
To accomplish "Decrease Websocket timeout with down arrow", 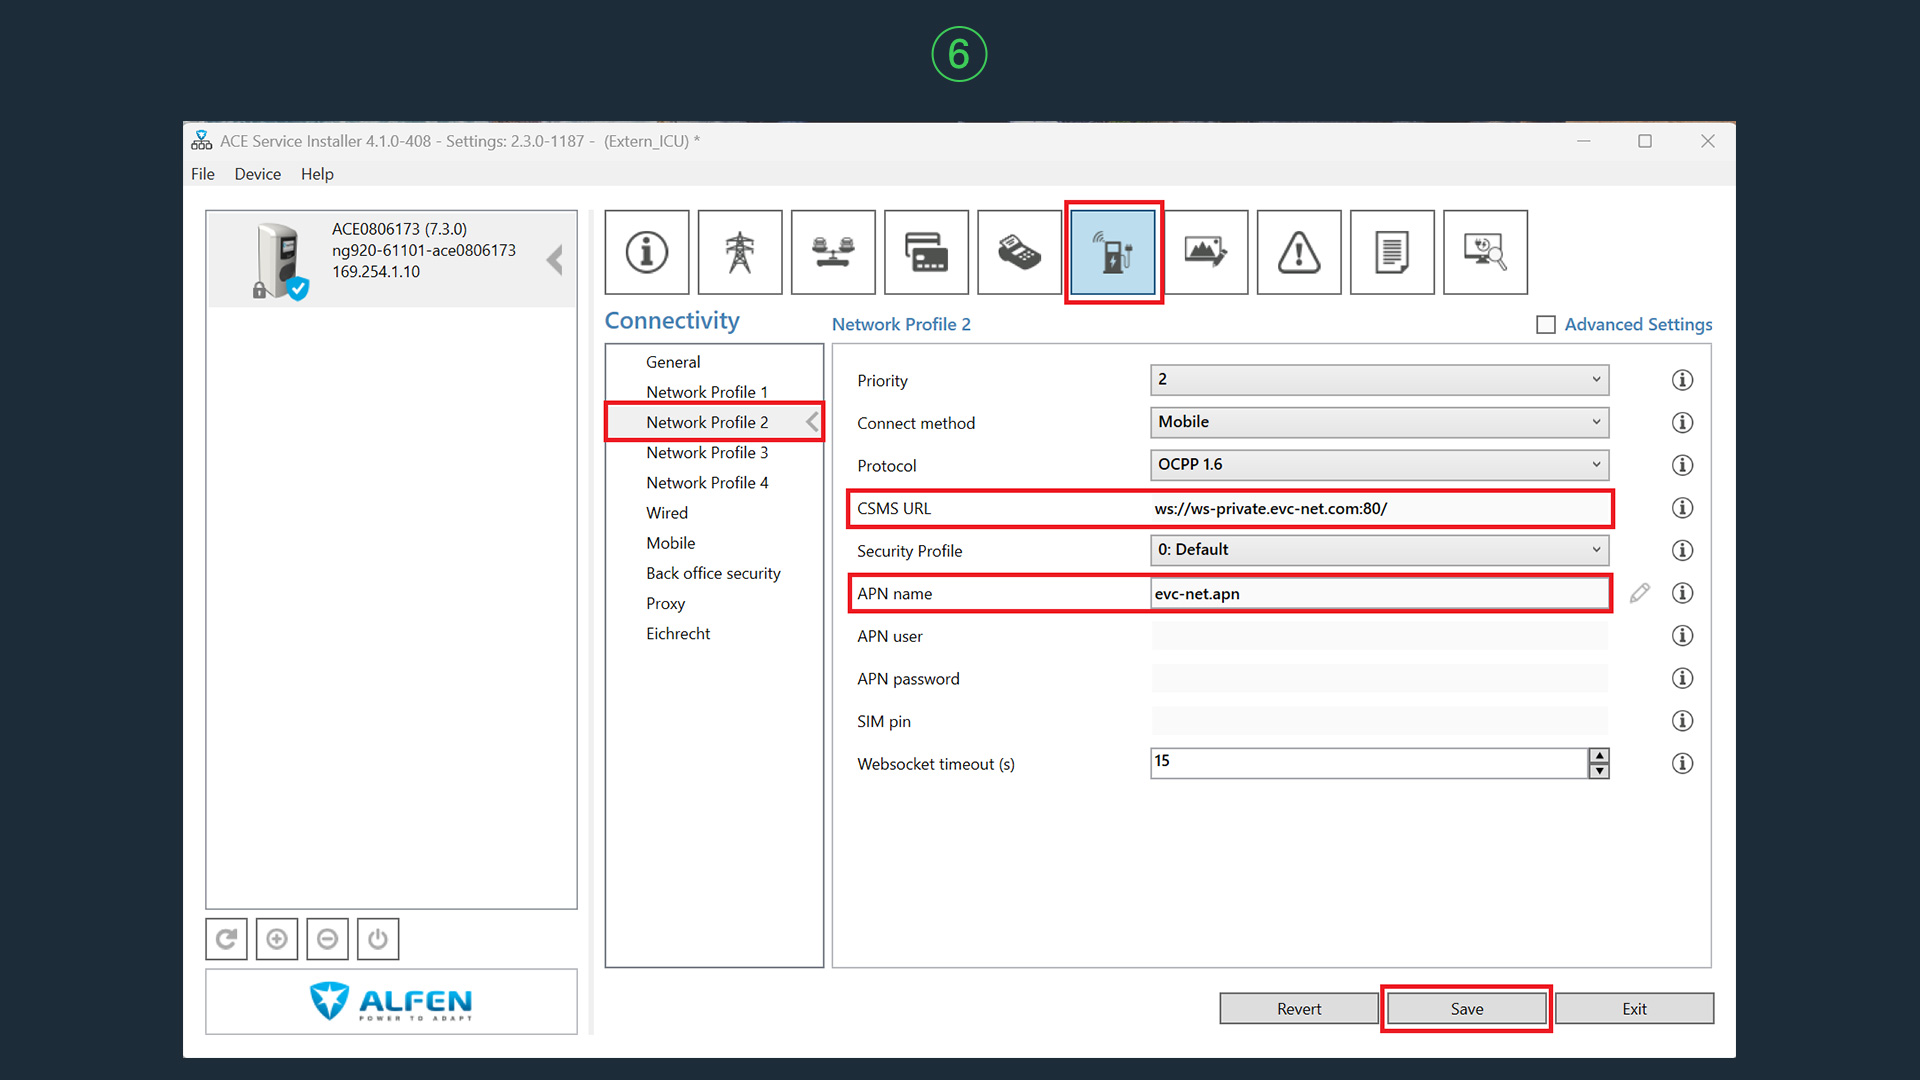I will click(x=1599, y=771).
